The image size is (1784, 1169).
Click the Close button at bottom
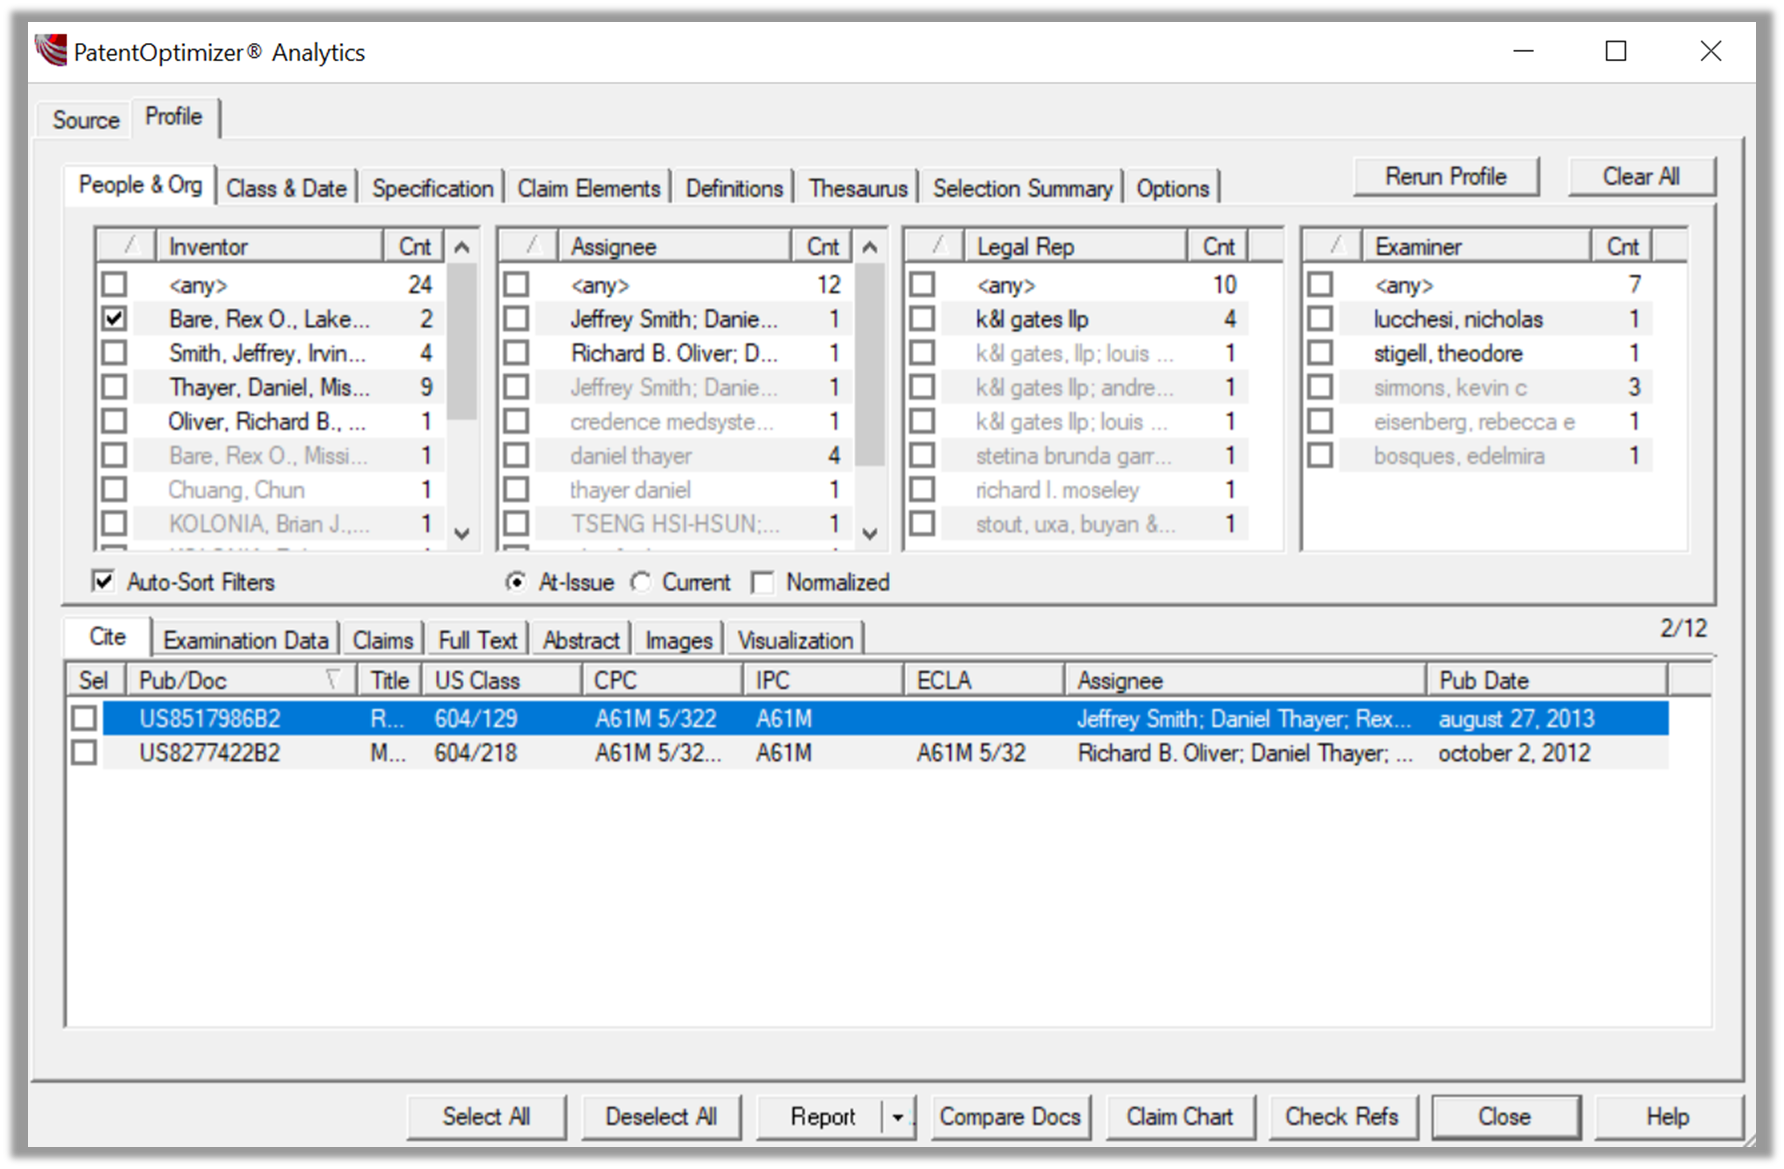tap(1505, 1117)
